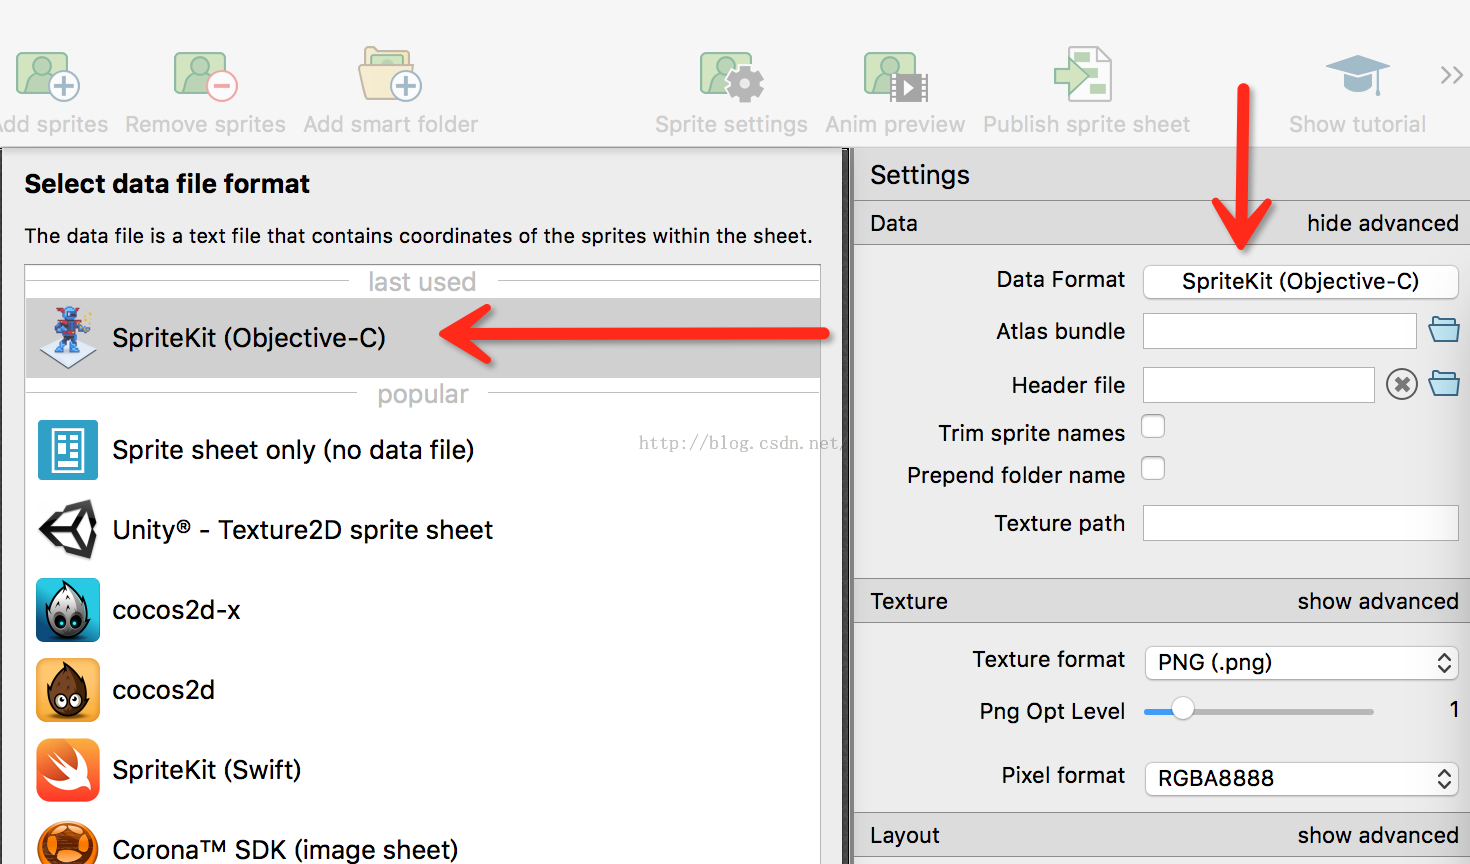Click show advanced in the Texture section
Viewport: 1470px width, 864px height.
coord(1377,601)
